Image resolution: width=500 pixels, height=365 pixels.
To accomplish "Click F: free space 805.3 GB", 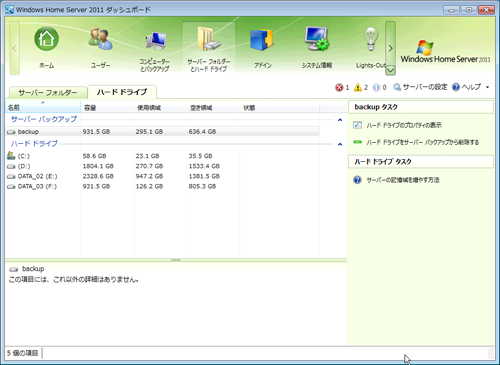I will click(202, 186).
